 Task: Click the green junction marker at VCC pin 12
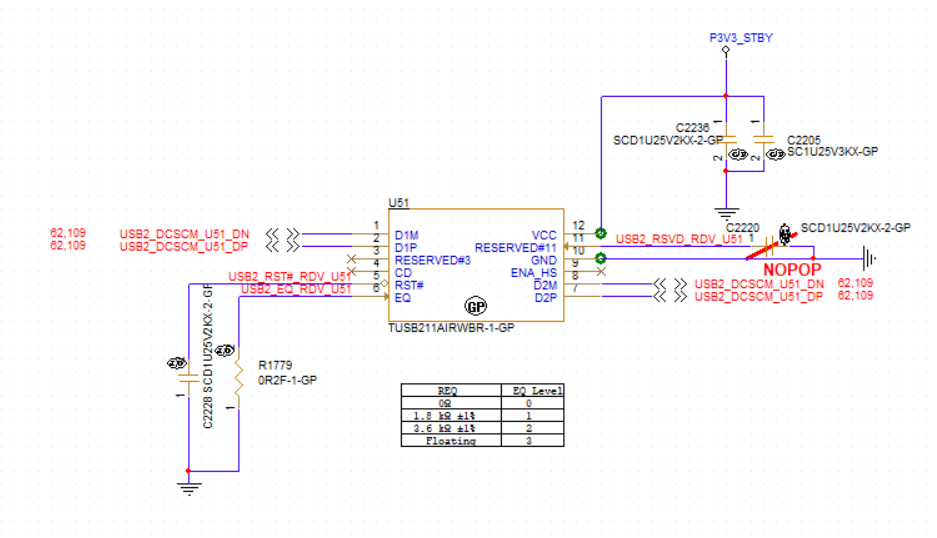pyautogui.click(x=601, y=233)
